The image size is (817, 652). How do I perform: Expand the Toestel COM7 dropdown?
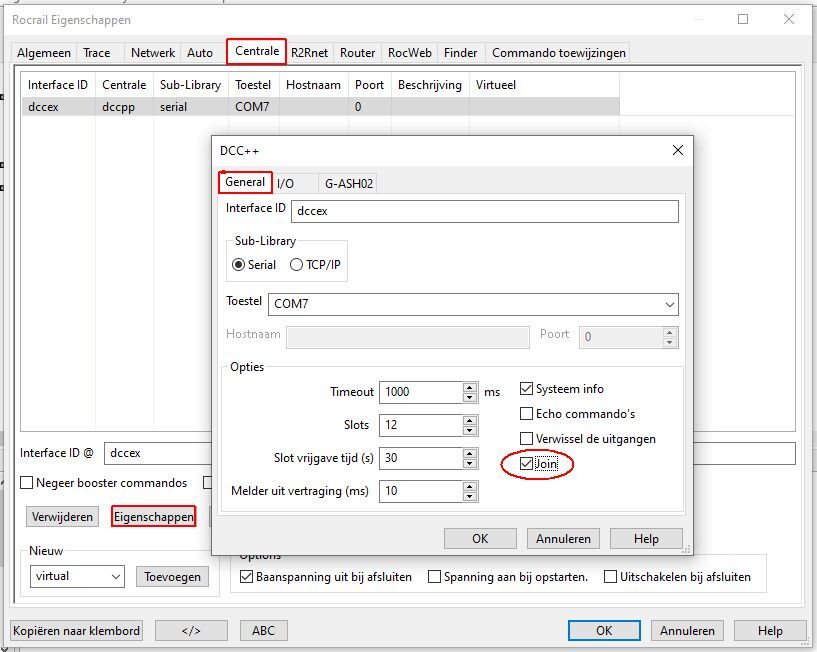pyautogui.click(x=670, y=304)
